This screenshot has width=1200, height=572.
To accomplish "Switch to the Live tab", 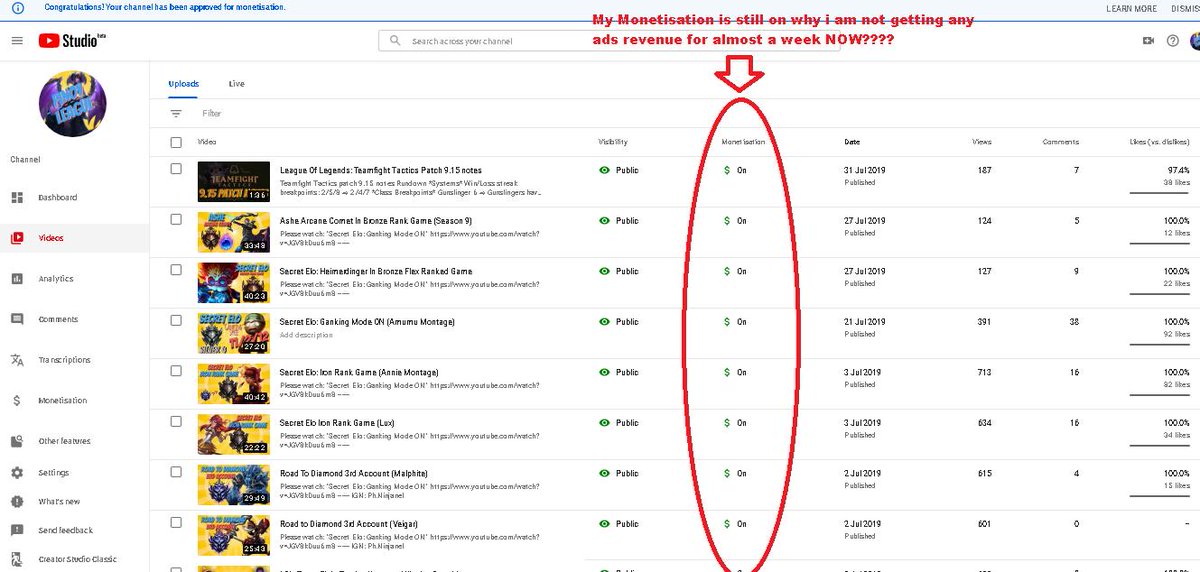I will pyautogui.click(x=236, y=84).
